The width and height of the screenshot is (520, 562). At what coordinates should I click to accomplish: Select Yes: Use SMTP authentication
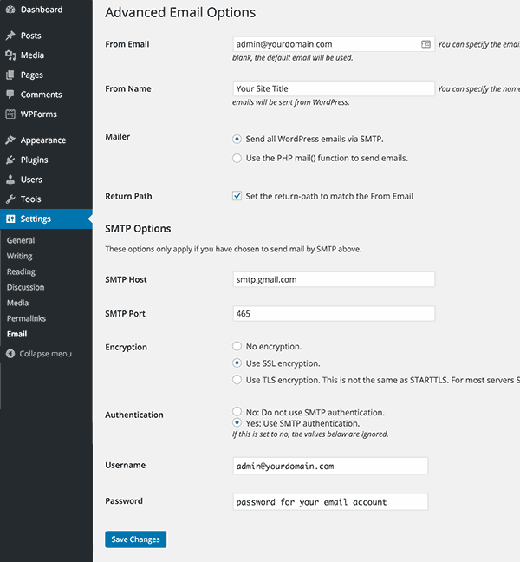tap(237, 423)
